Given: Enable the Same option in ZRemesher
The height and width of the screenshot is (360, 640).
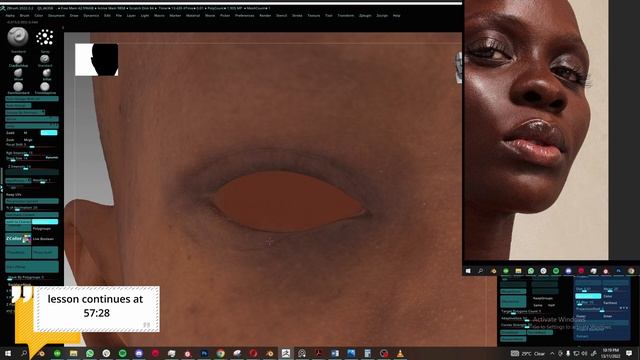Looking at the screenshot, I should [x=538, y=305].
